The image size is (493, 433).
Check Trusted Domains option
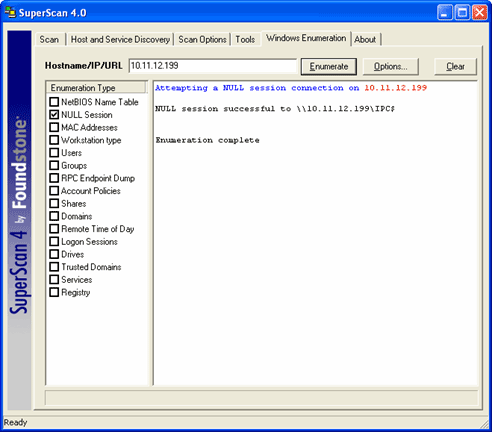tap(54, 266)
